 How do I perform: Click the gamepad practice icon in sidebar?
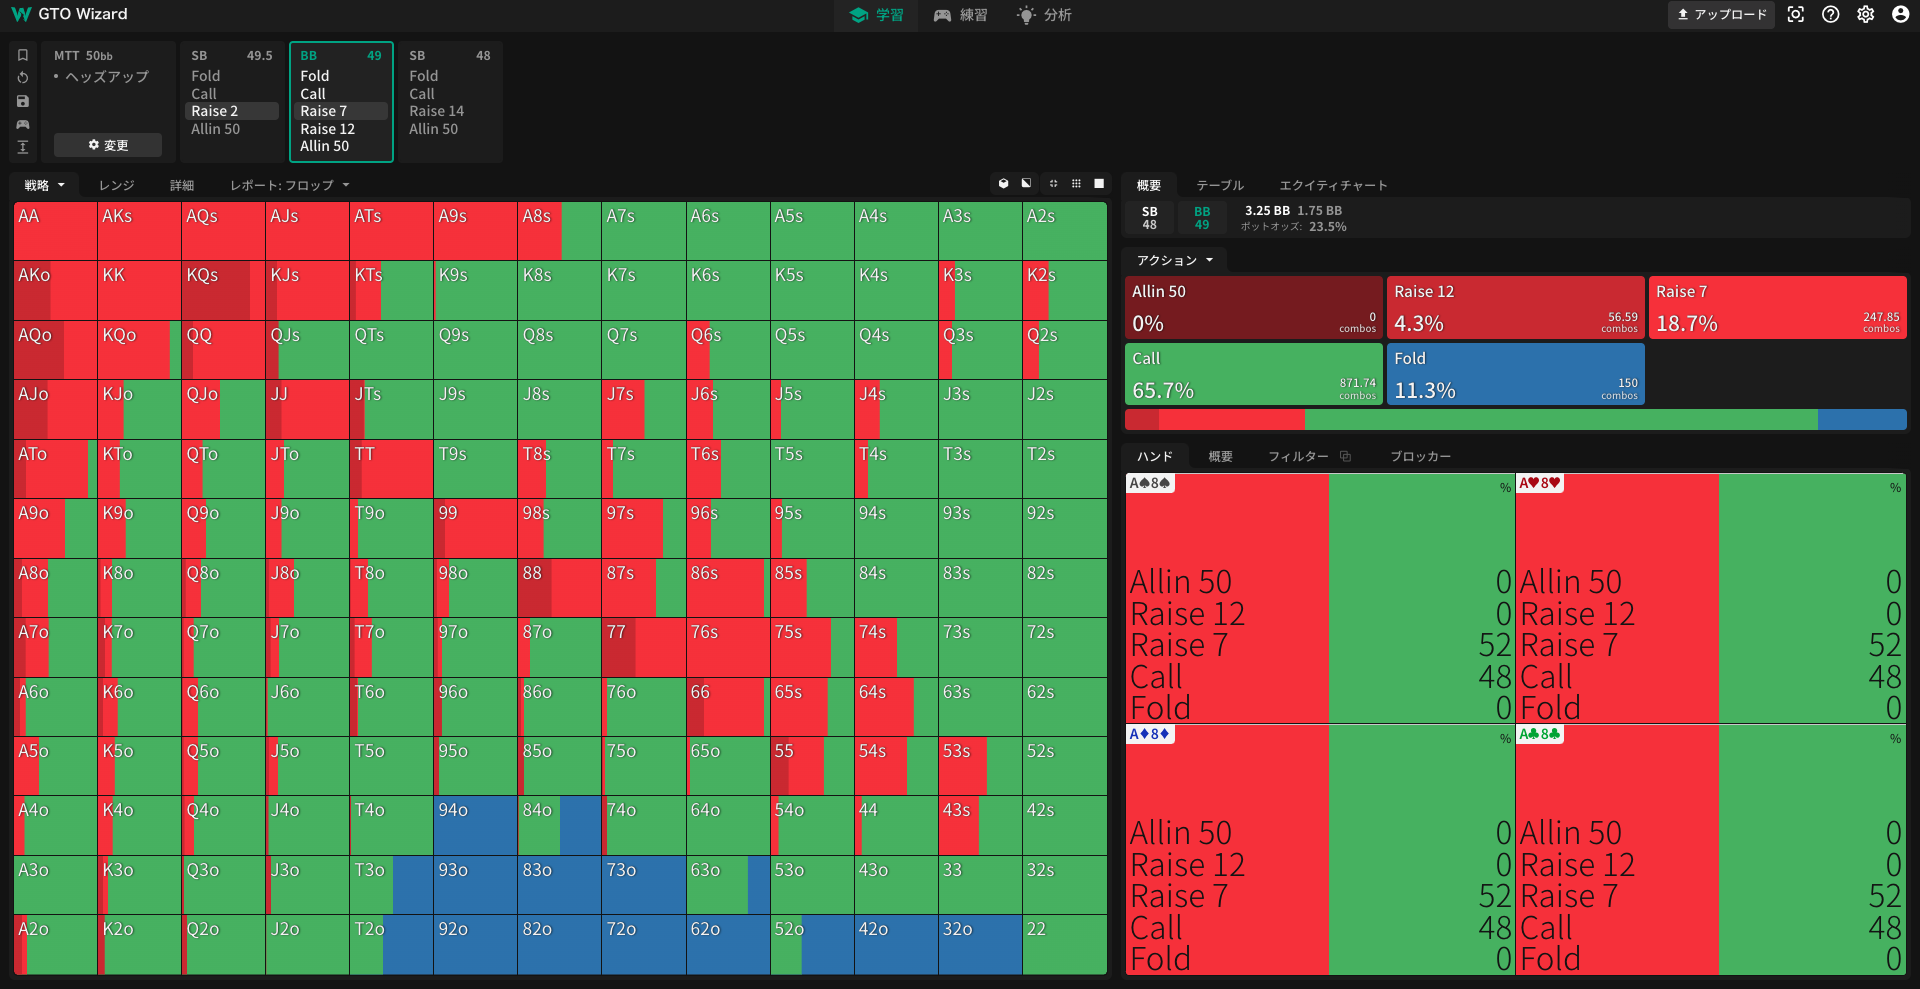[x=23, y=124]
